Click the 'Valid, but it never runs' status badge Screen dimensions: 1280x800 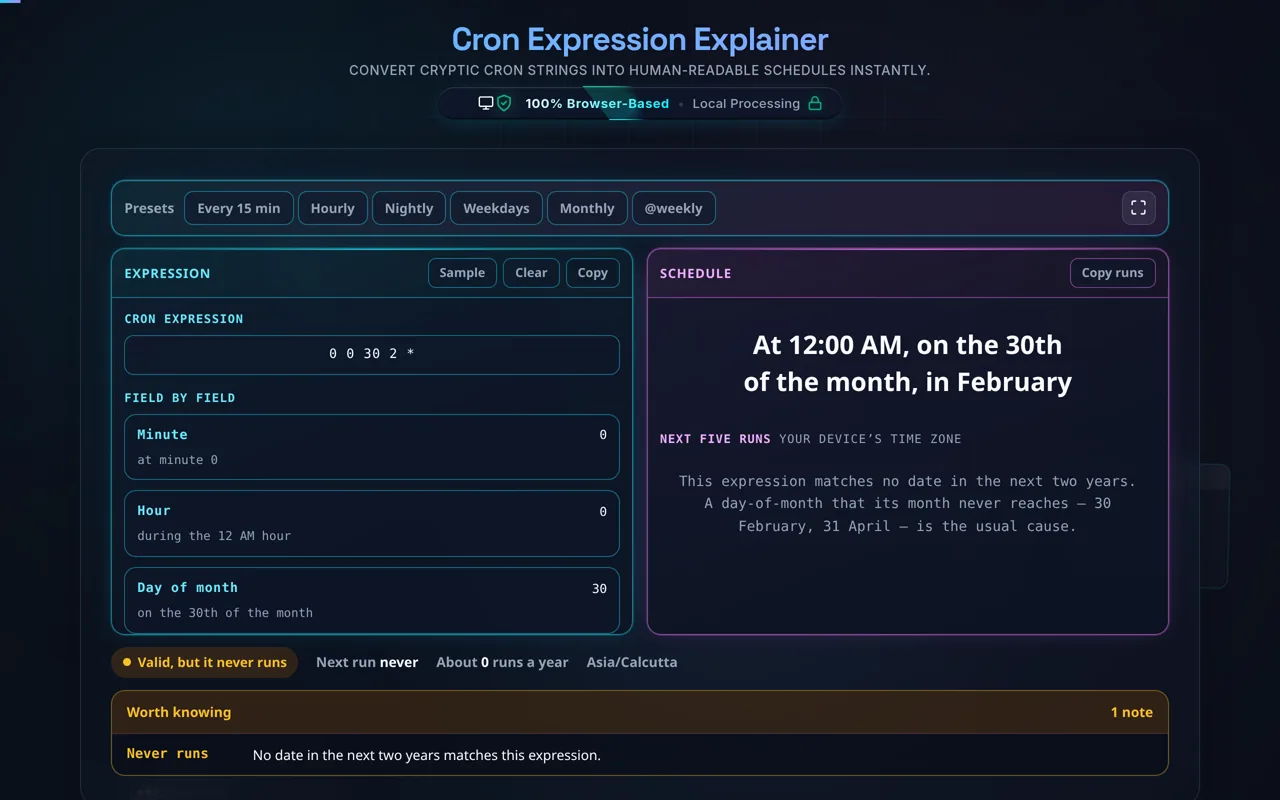[x=204, y=662]
